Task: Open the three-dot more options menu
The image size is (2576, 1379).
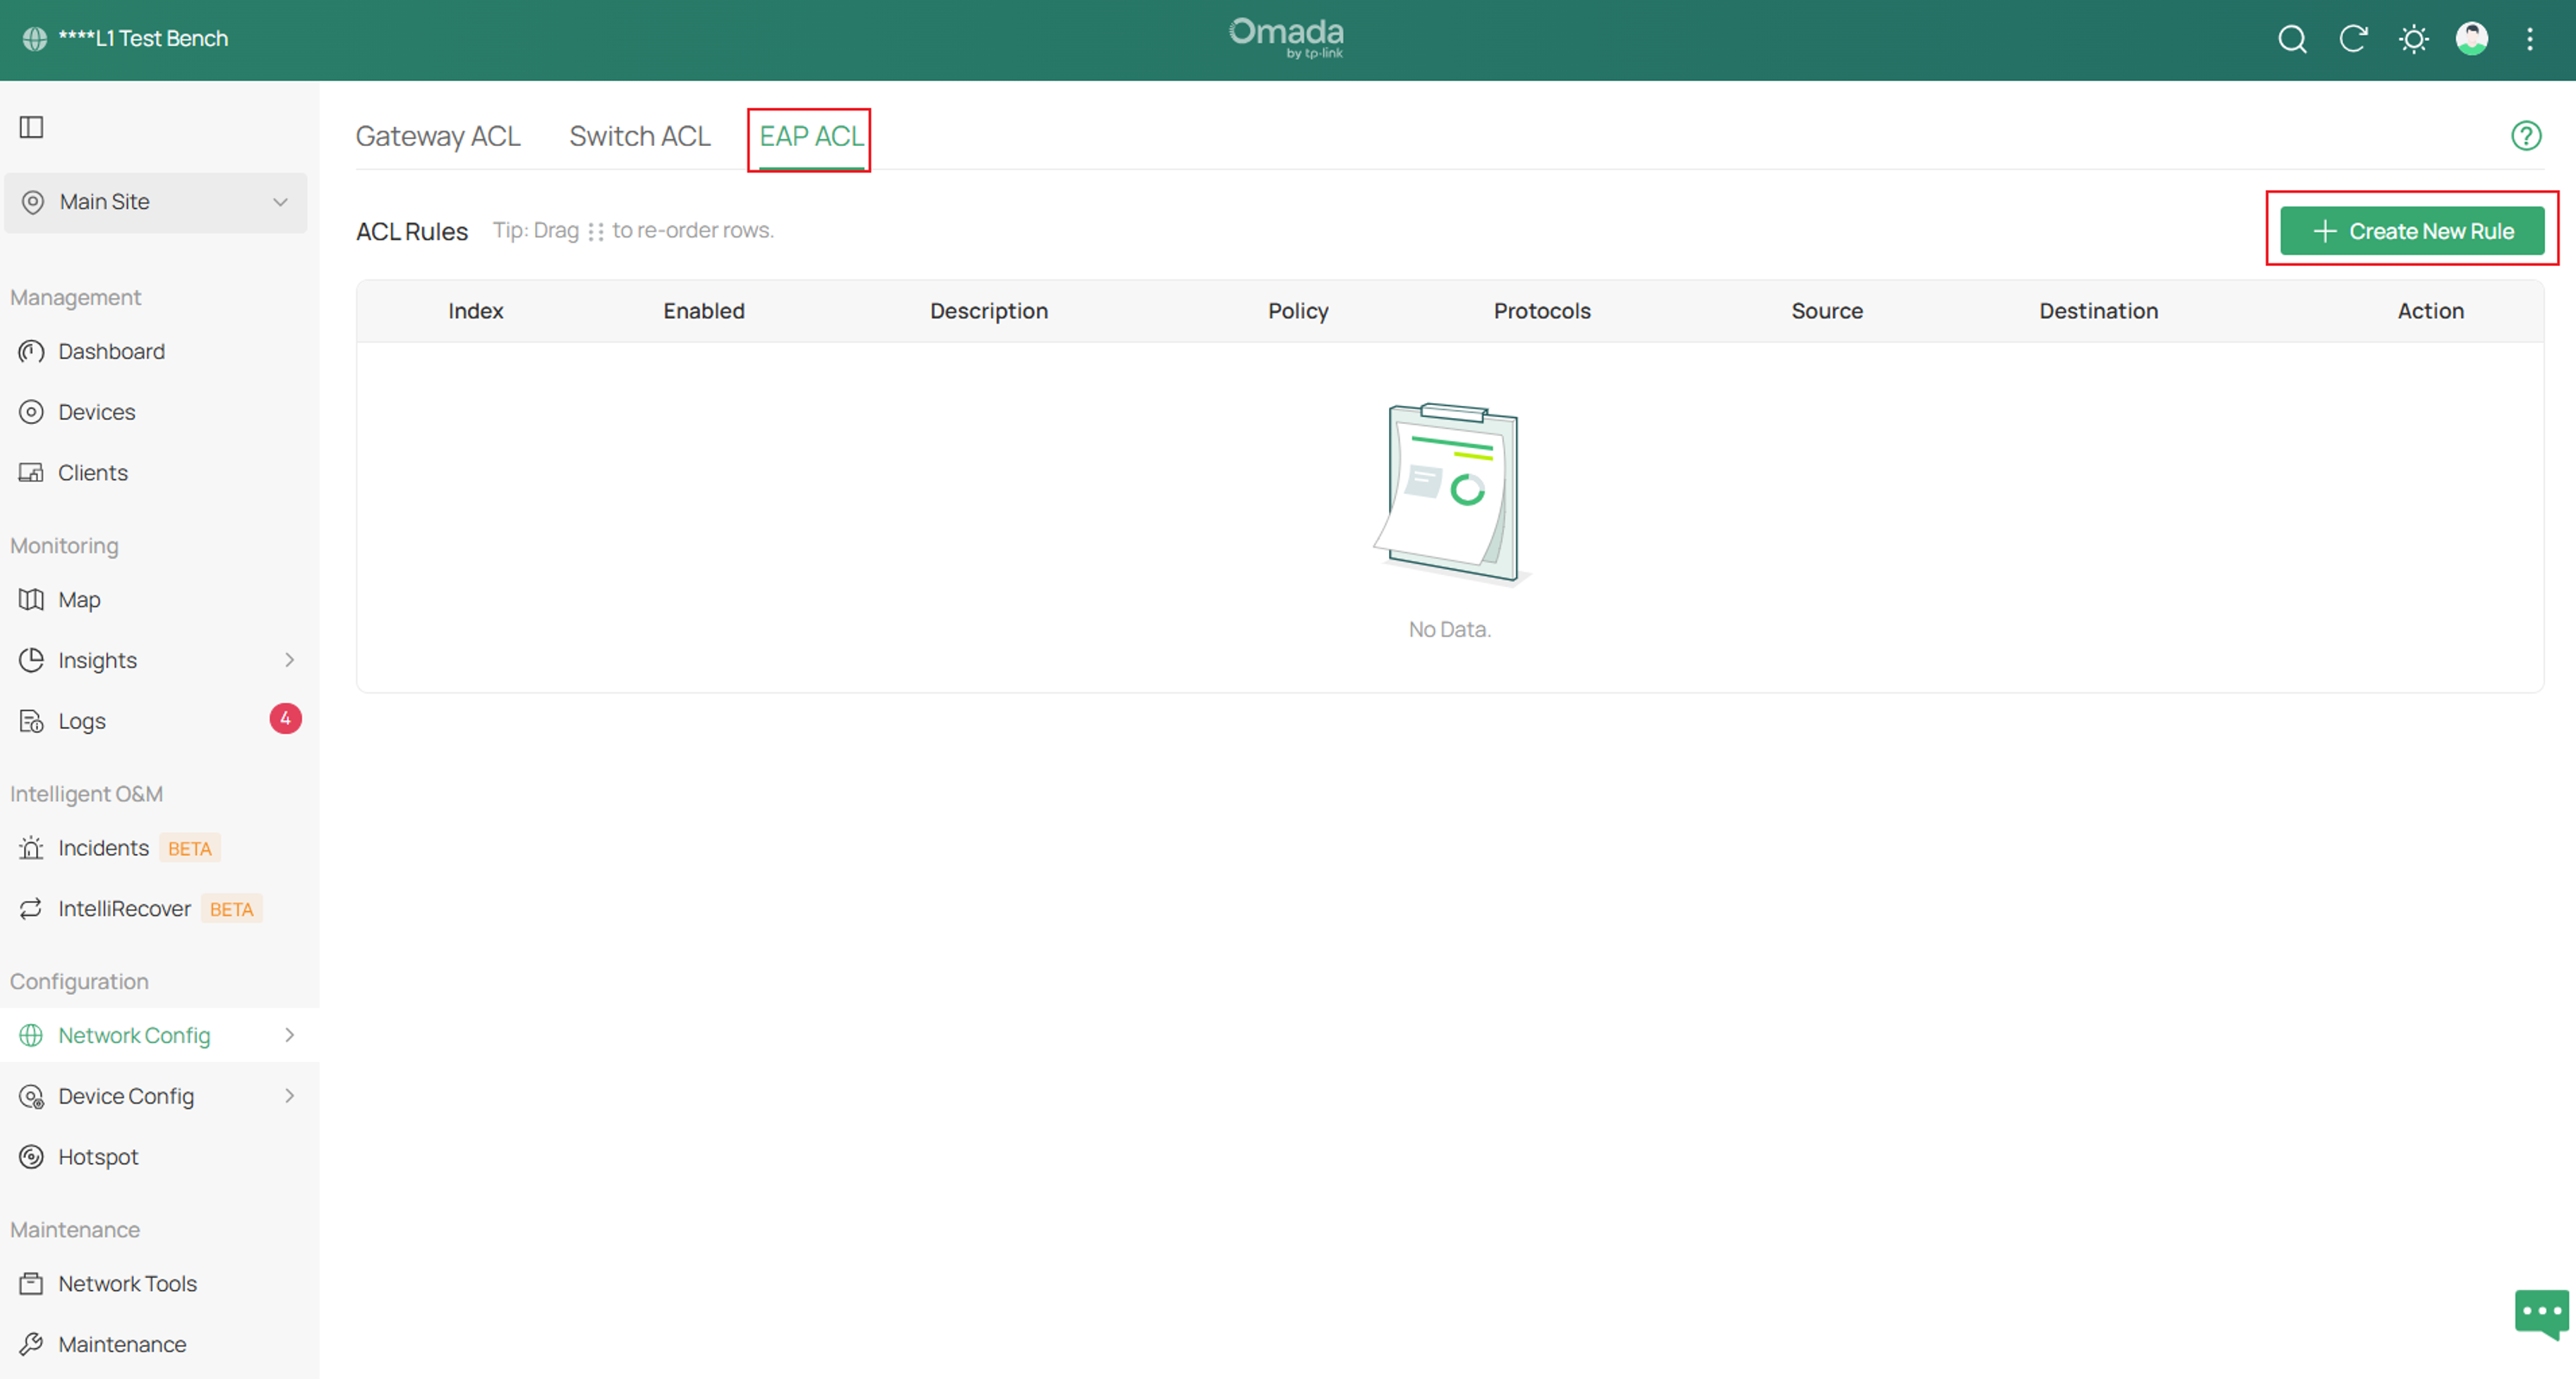Action: point(2530,39)
